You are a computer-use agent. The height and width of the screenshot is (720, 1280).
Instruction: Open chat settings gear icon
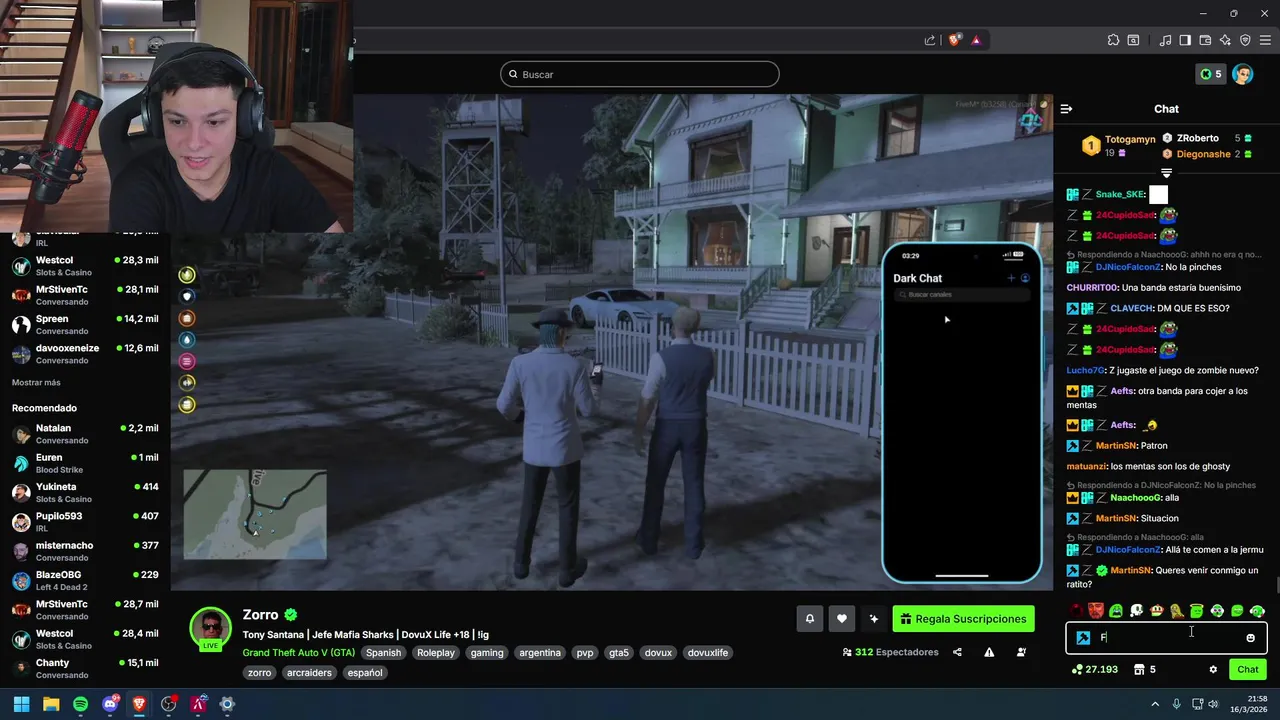click(1213, 669)
